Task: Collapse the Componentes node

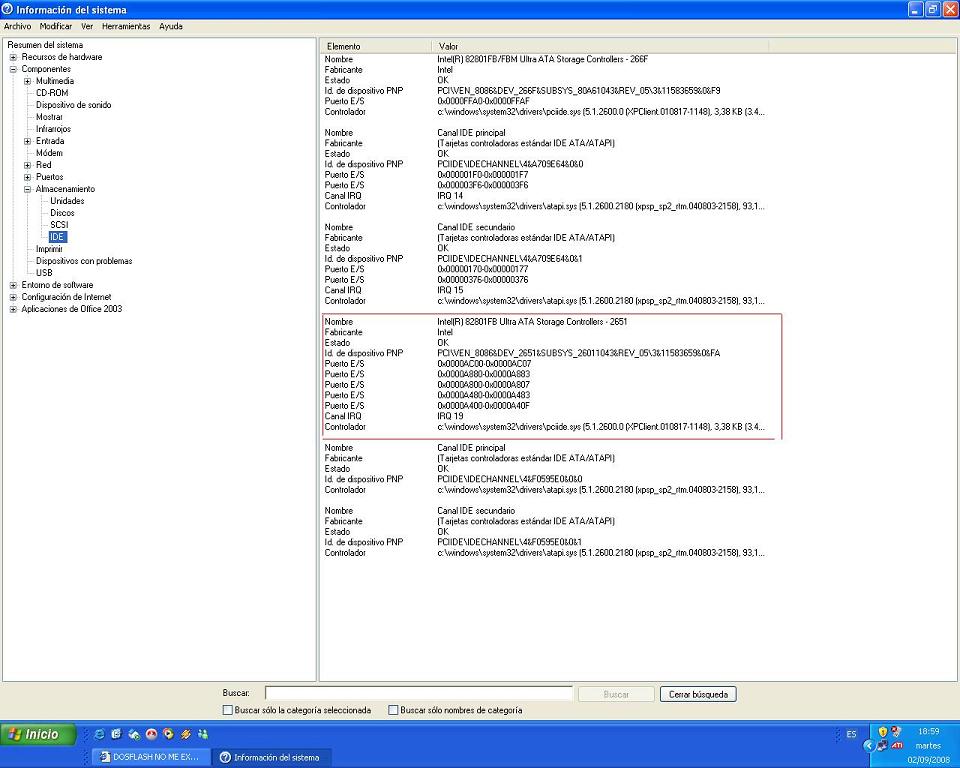Action: coord(13,69)
